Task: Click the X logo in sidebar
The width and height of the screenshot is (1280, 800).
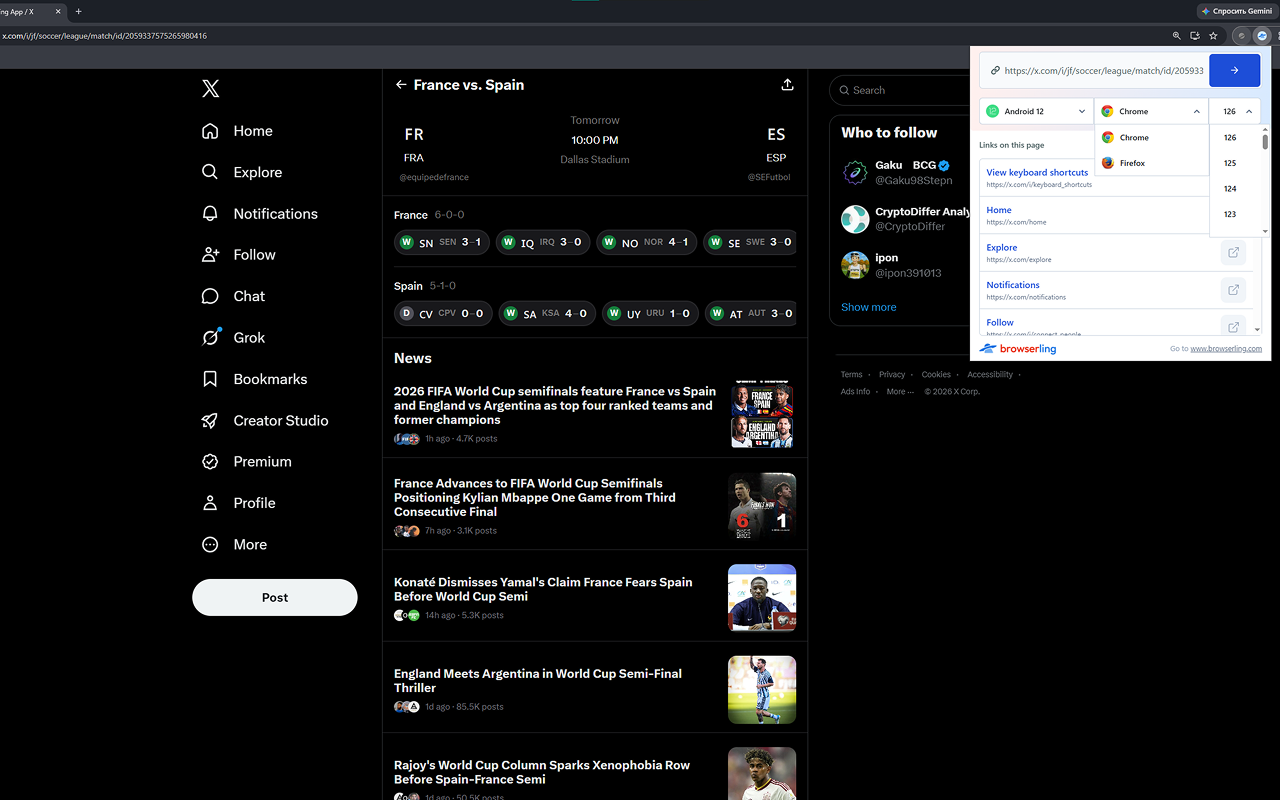Action: click(x=210, y=89)
